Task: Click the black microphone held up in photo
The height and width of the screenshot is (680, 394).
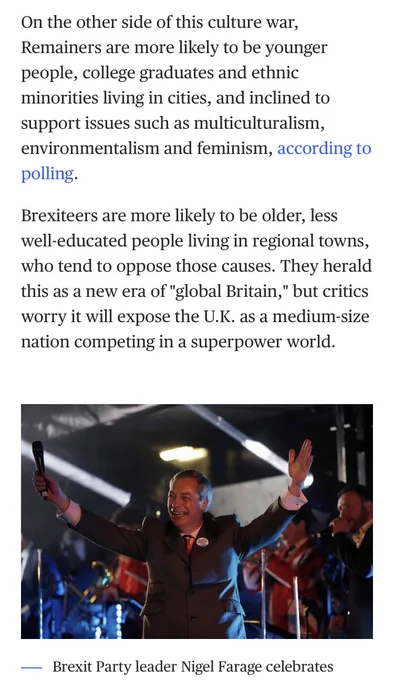Action: [x=39, y=468]
